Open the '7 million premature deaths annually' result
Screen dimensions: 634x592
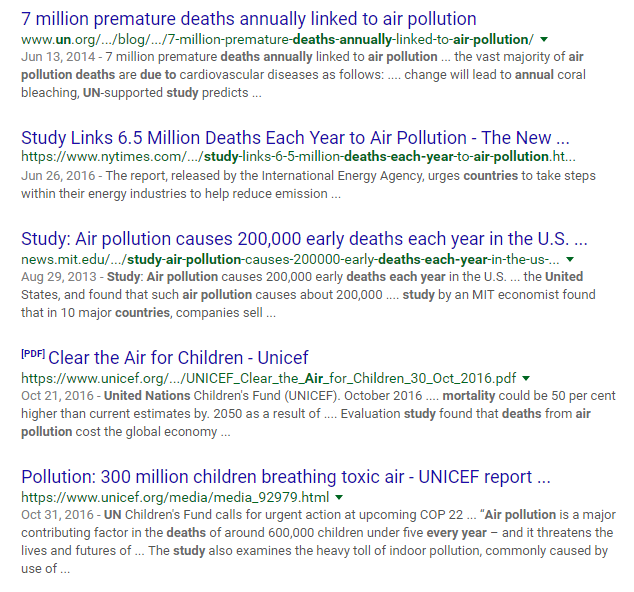click(248, 19)
